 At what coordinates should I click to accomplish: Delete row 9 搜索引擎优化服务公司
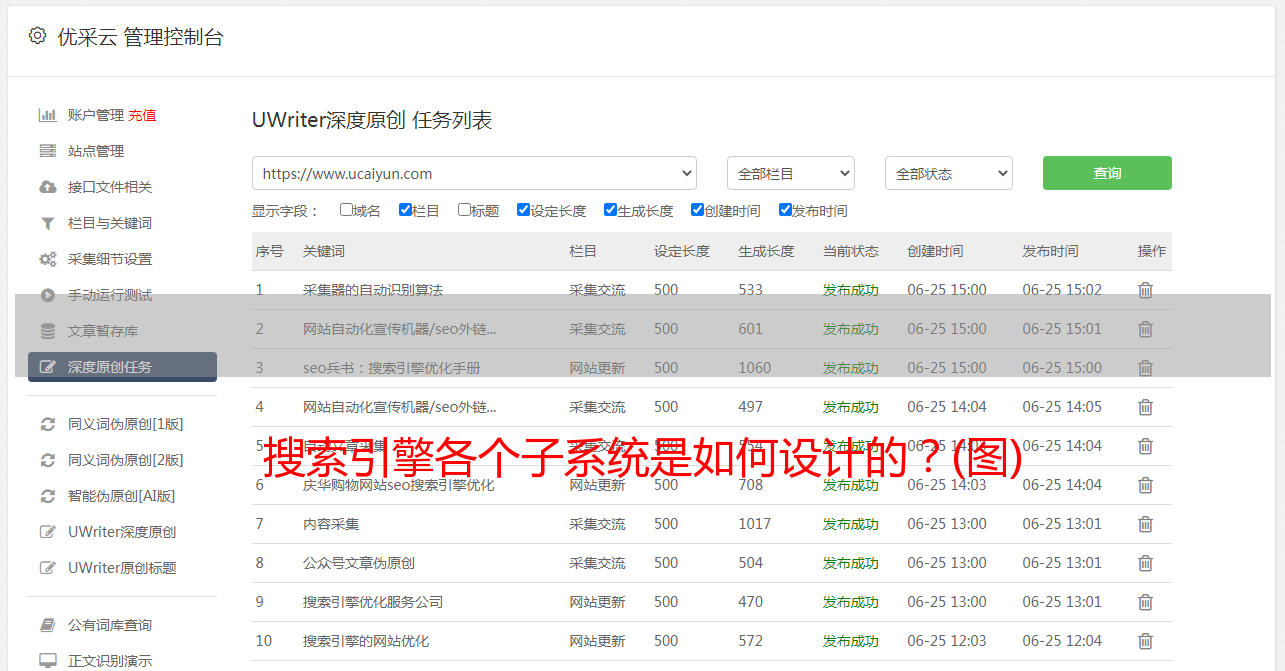tap(1146, 602)
